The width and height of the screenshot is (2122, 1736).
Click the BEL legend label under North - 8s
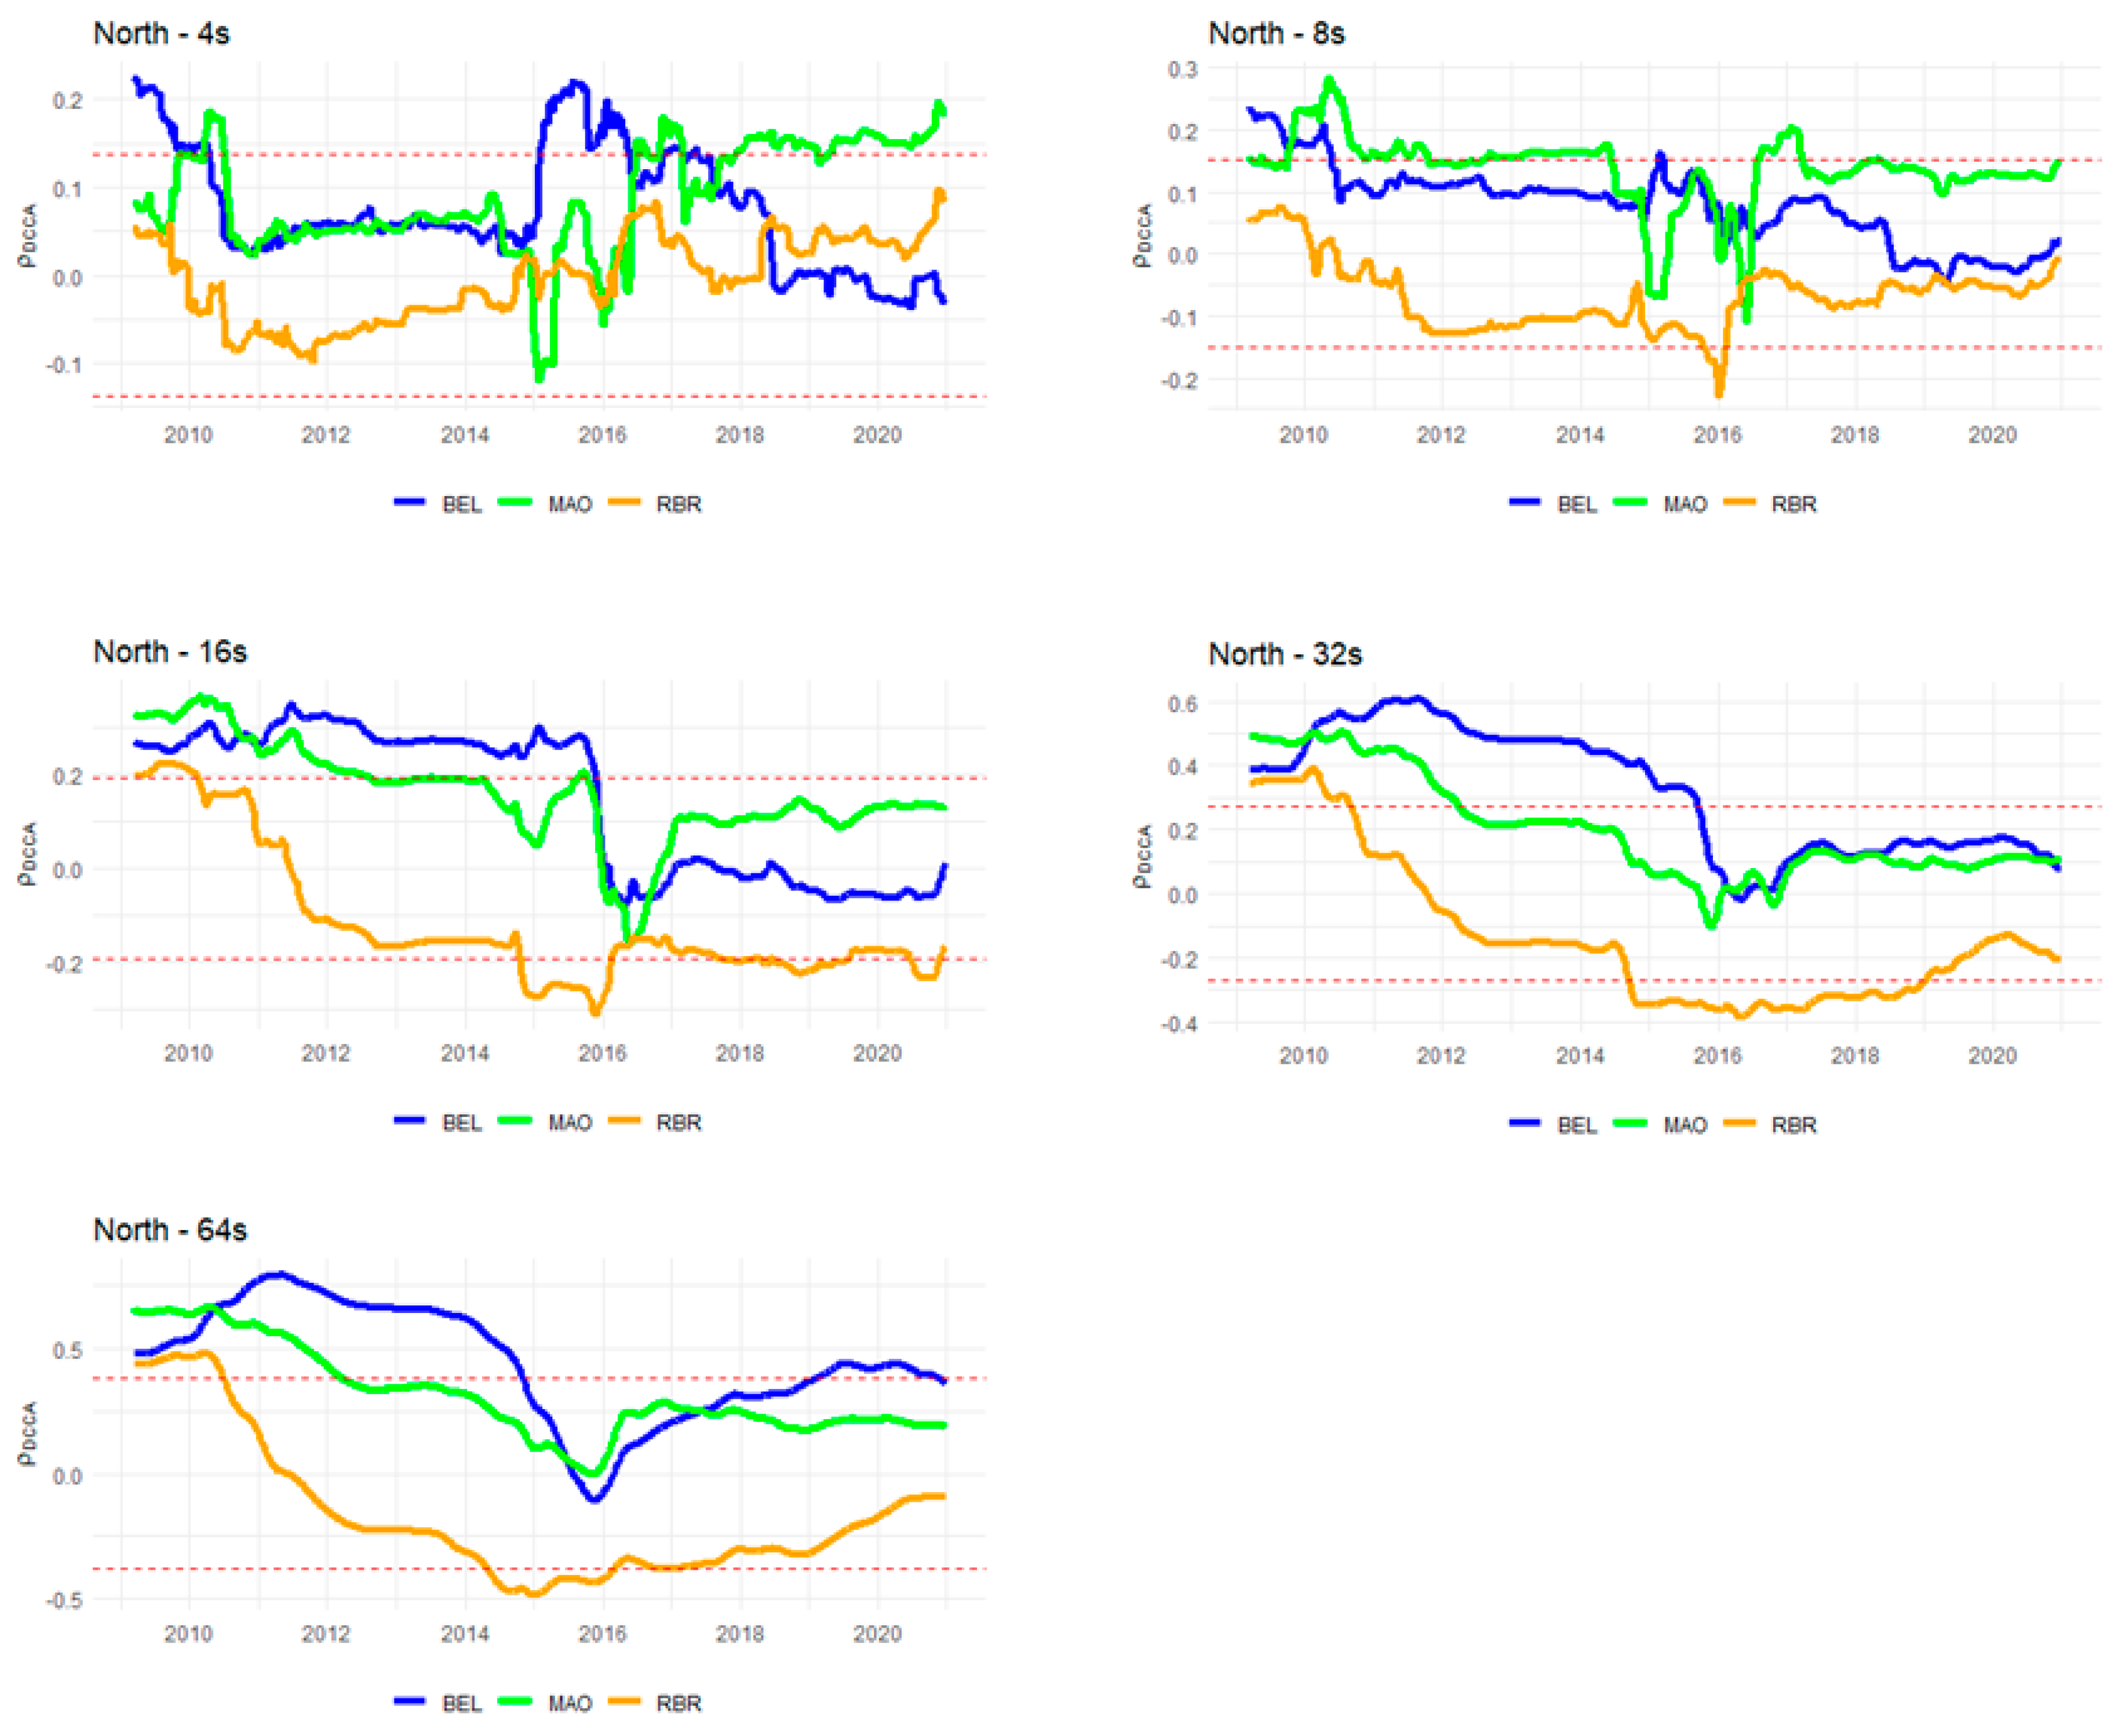pyautogui.click(x=1577, y=504)
